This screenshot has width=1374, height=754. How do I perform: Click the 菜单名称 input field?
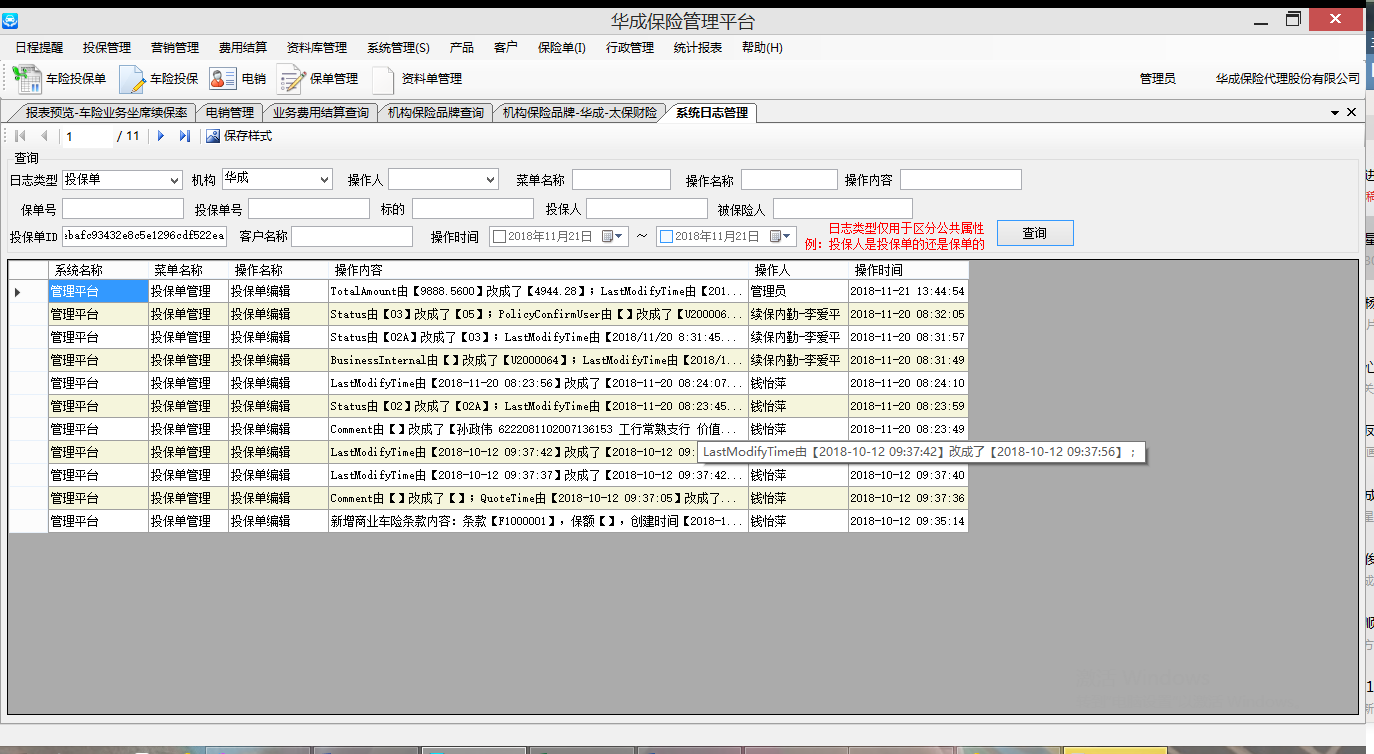click(x=621, y=180)
